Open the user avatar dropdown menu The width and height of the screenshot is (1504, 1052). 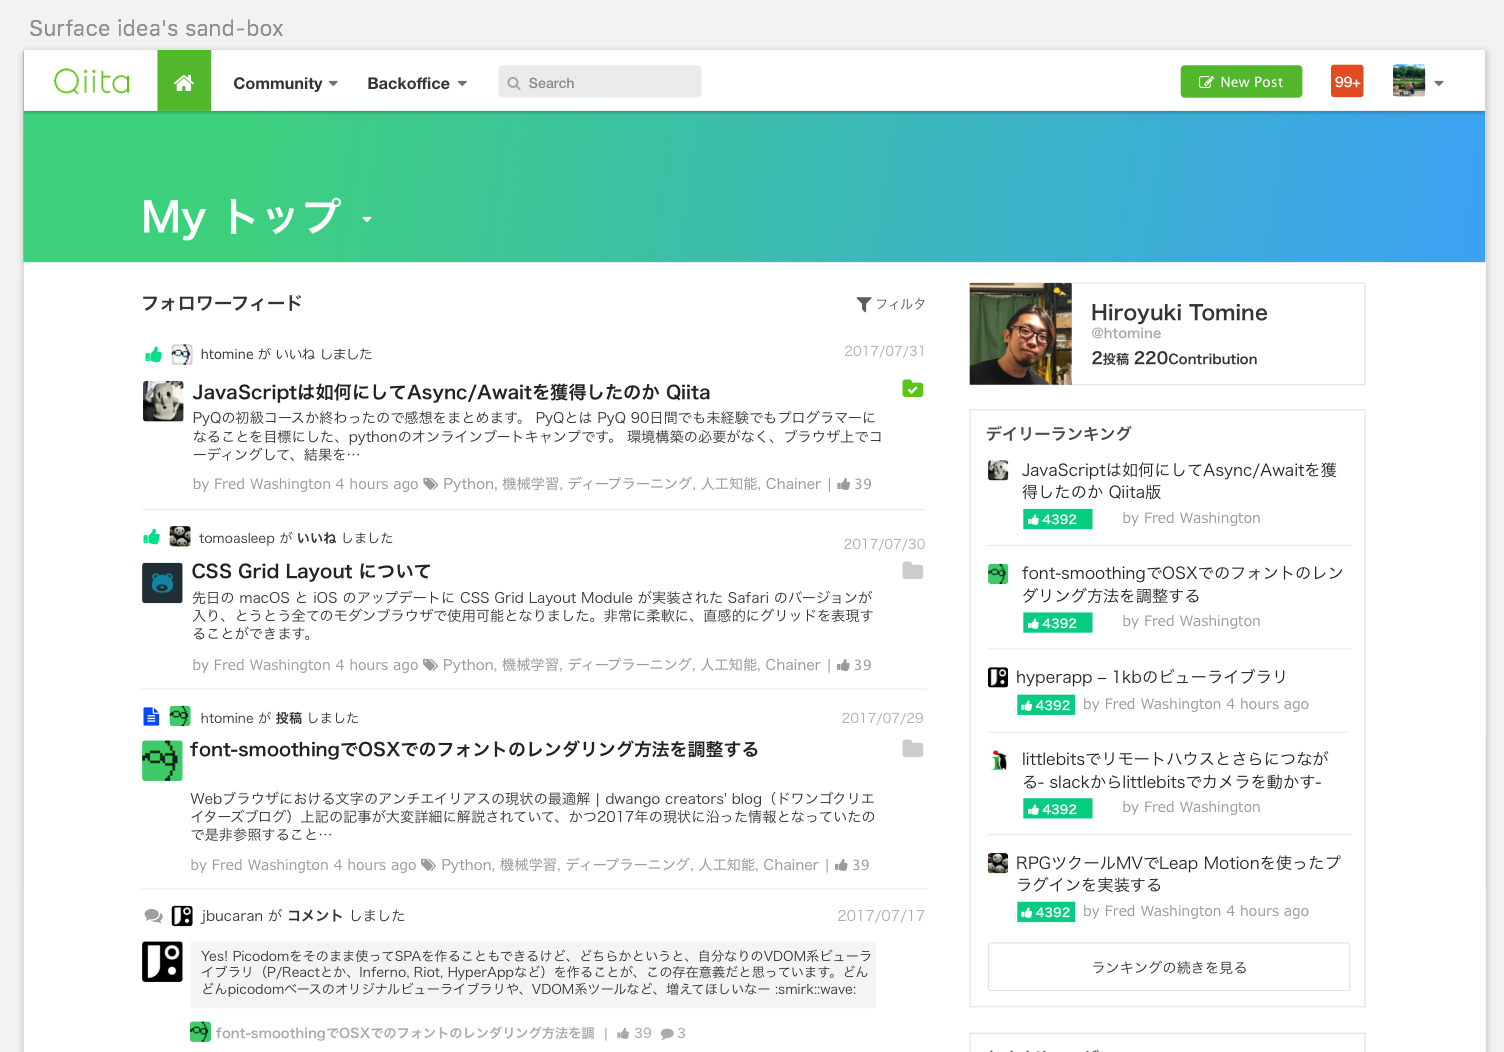(1418, 82)
